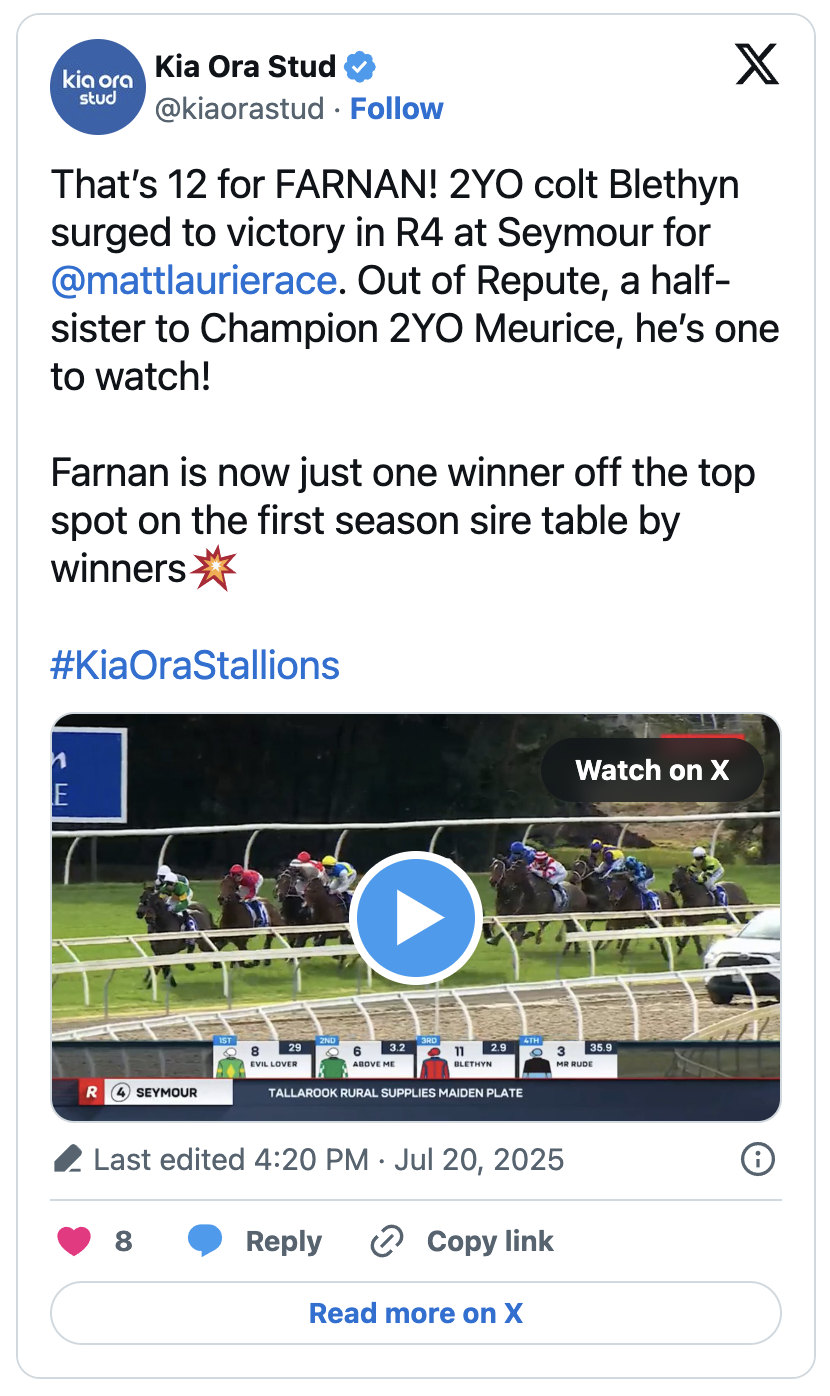Open the Kia Ora Stud display name
Viewport: 830px width, 1396px height.
pyautogui.click(x=245, y=67)
